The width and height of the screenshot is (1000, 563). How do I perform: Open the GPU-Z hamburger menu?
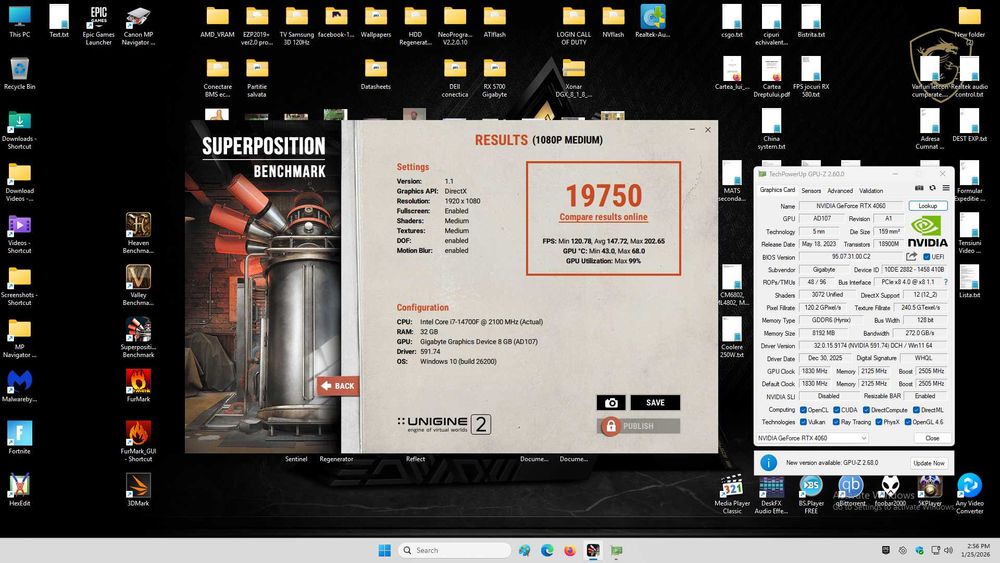coord(946,188)
